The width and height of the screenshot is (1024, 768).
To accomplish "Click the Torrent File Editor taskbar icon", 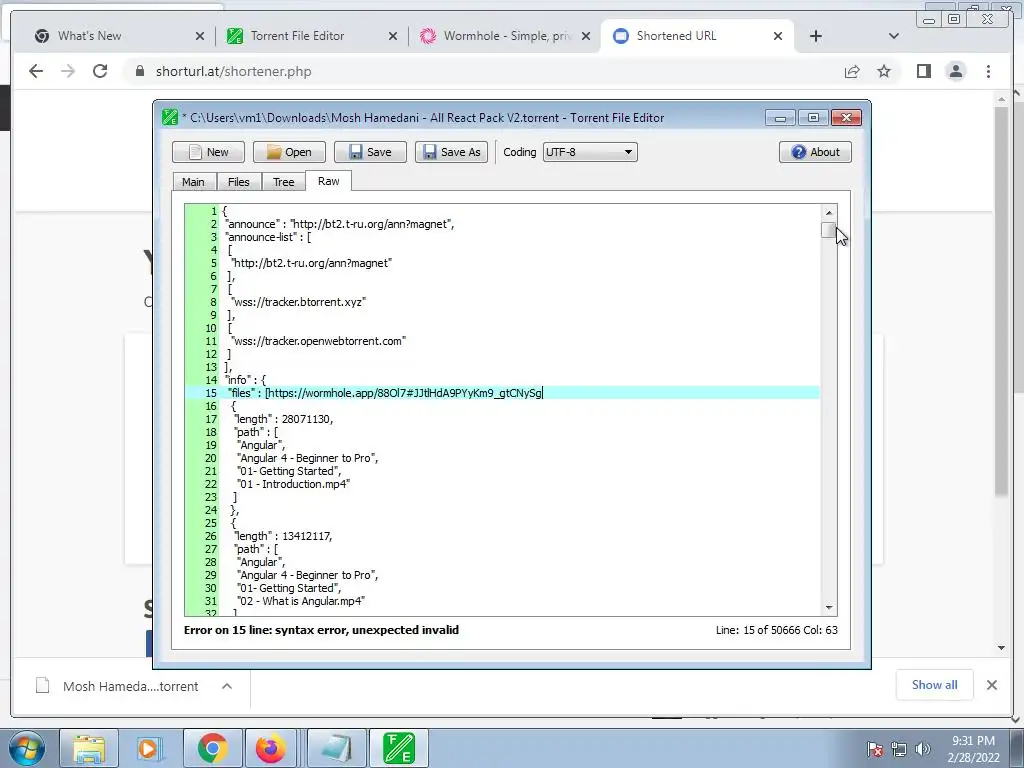I will click(398, 748).
